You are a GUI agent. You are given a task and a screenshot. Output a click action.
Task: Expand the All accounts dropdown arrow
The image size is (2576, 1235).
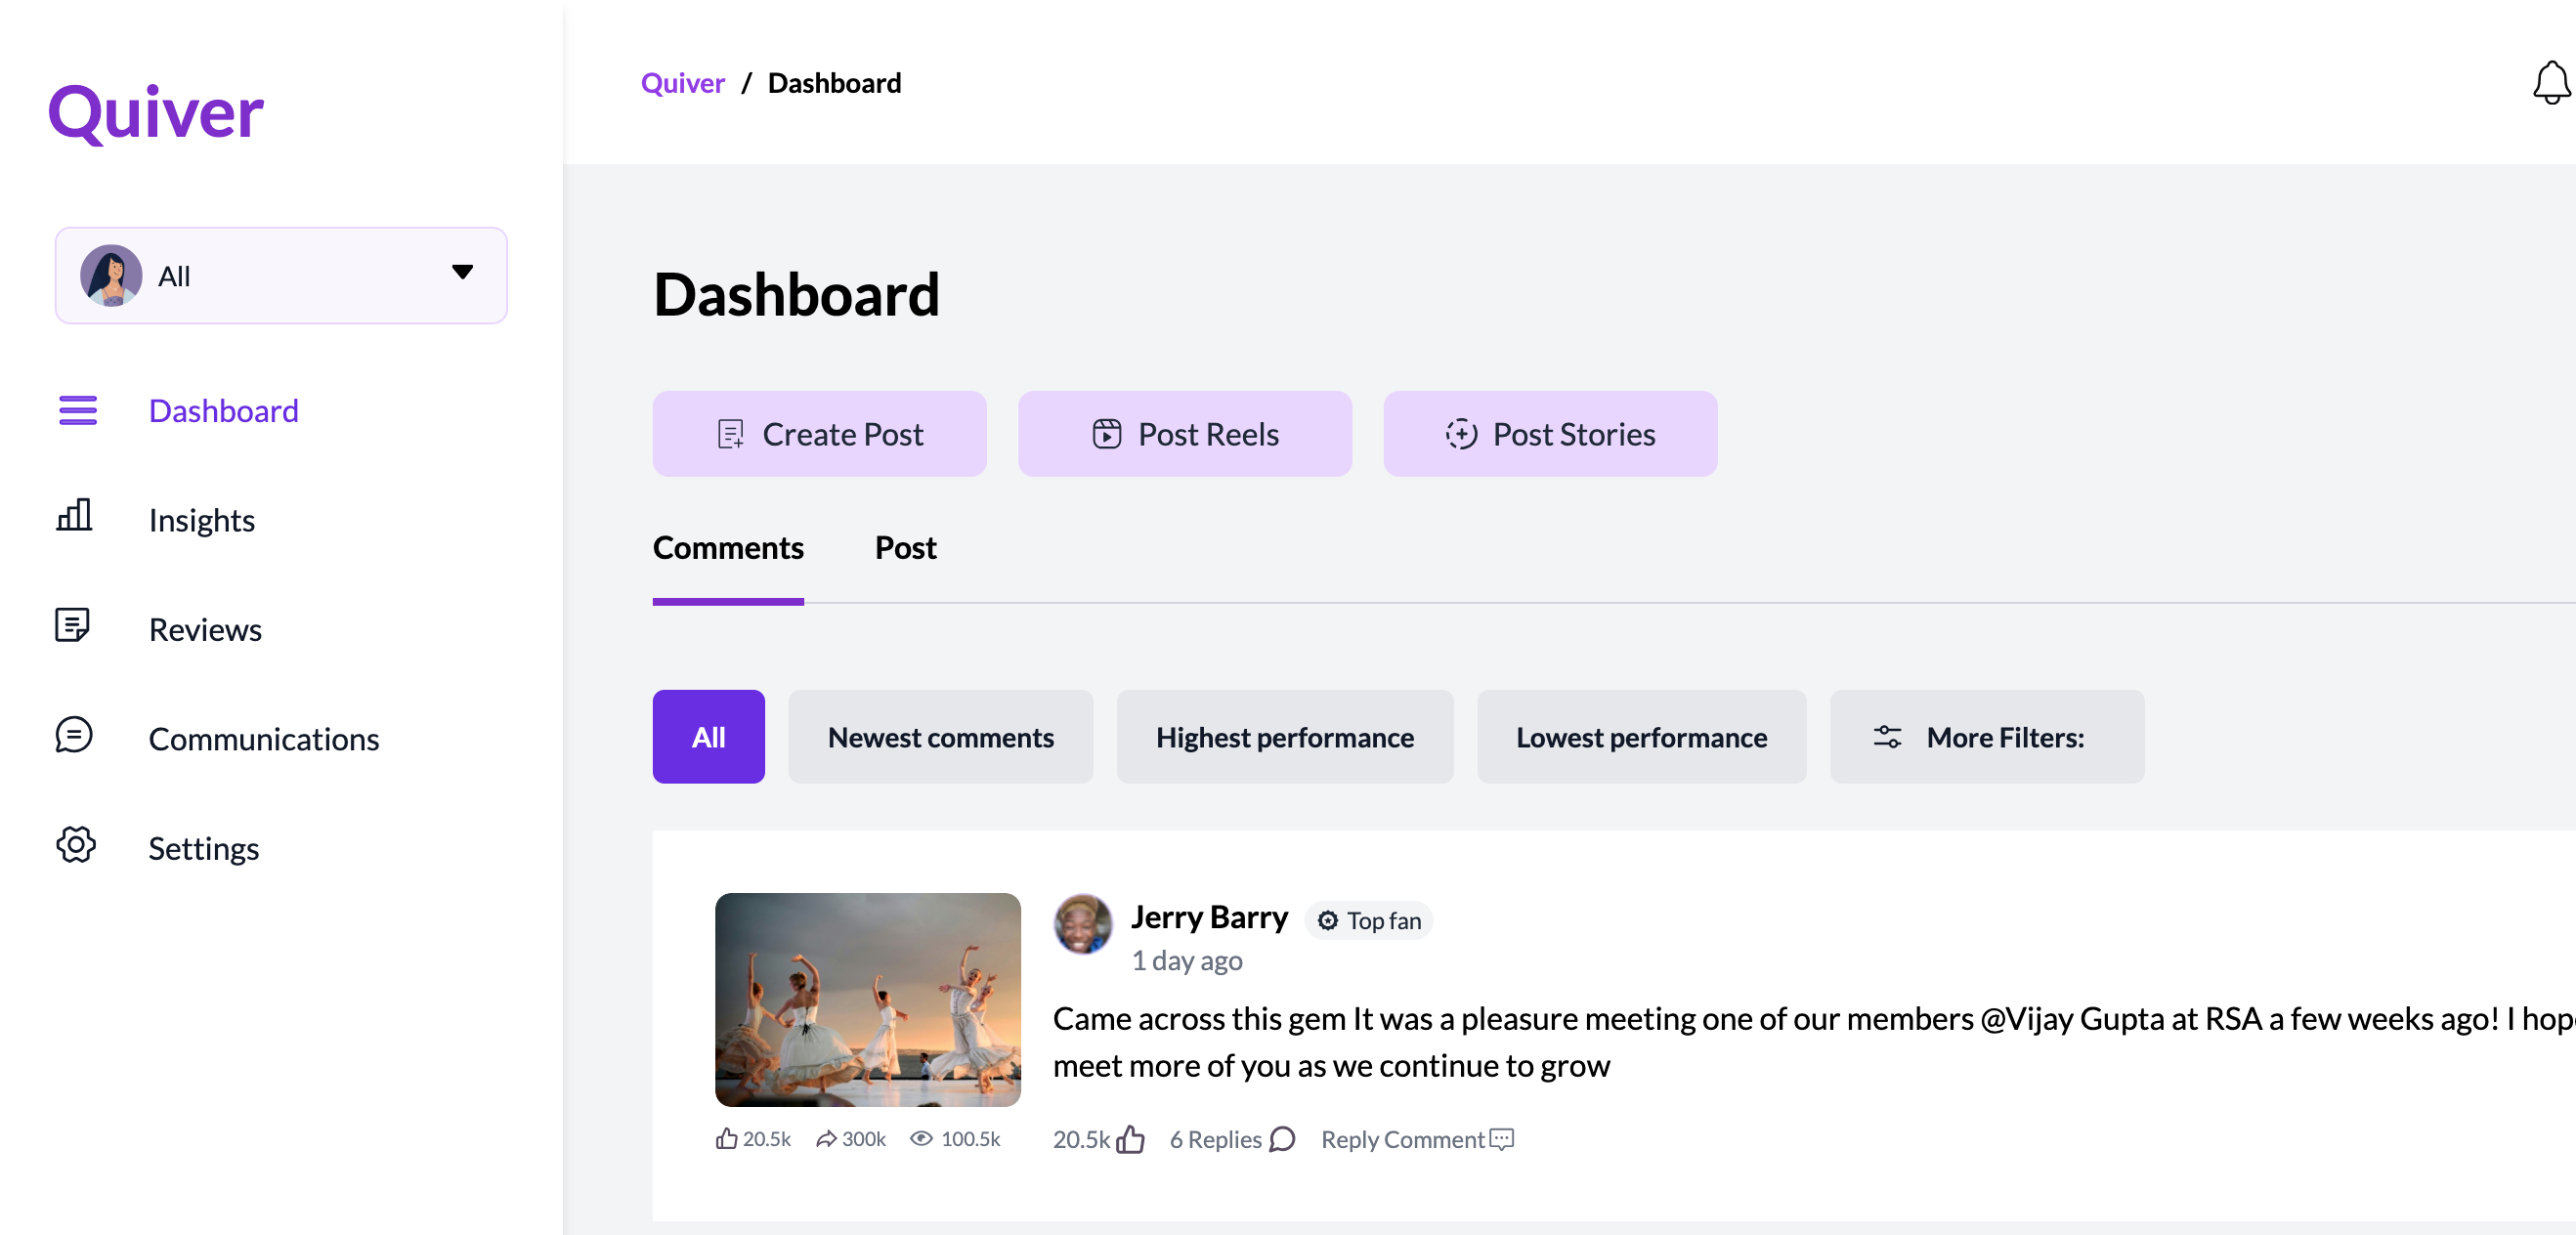[x=462, y=271]
